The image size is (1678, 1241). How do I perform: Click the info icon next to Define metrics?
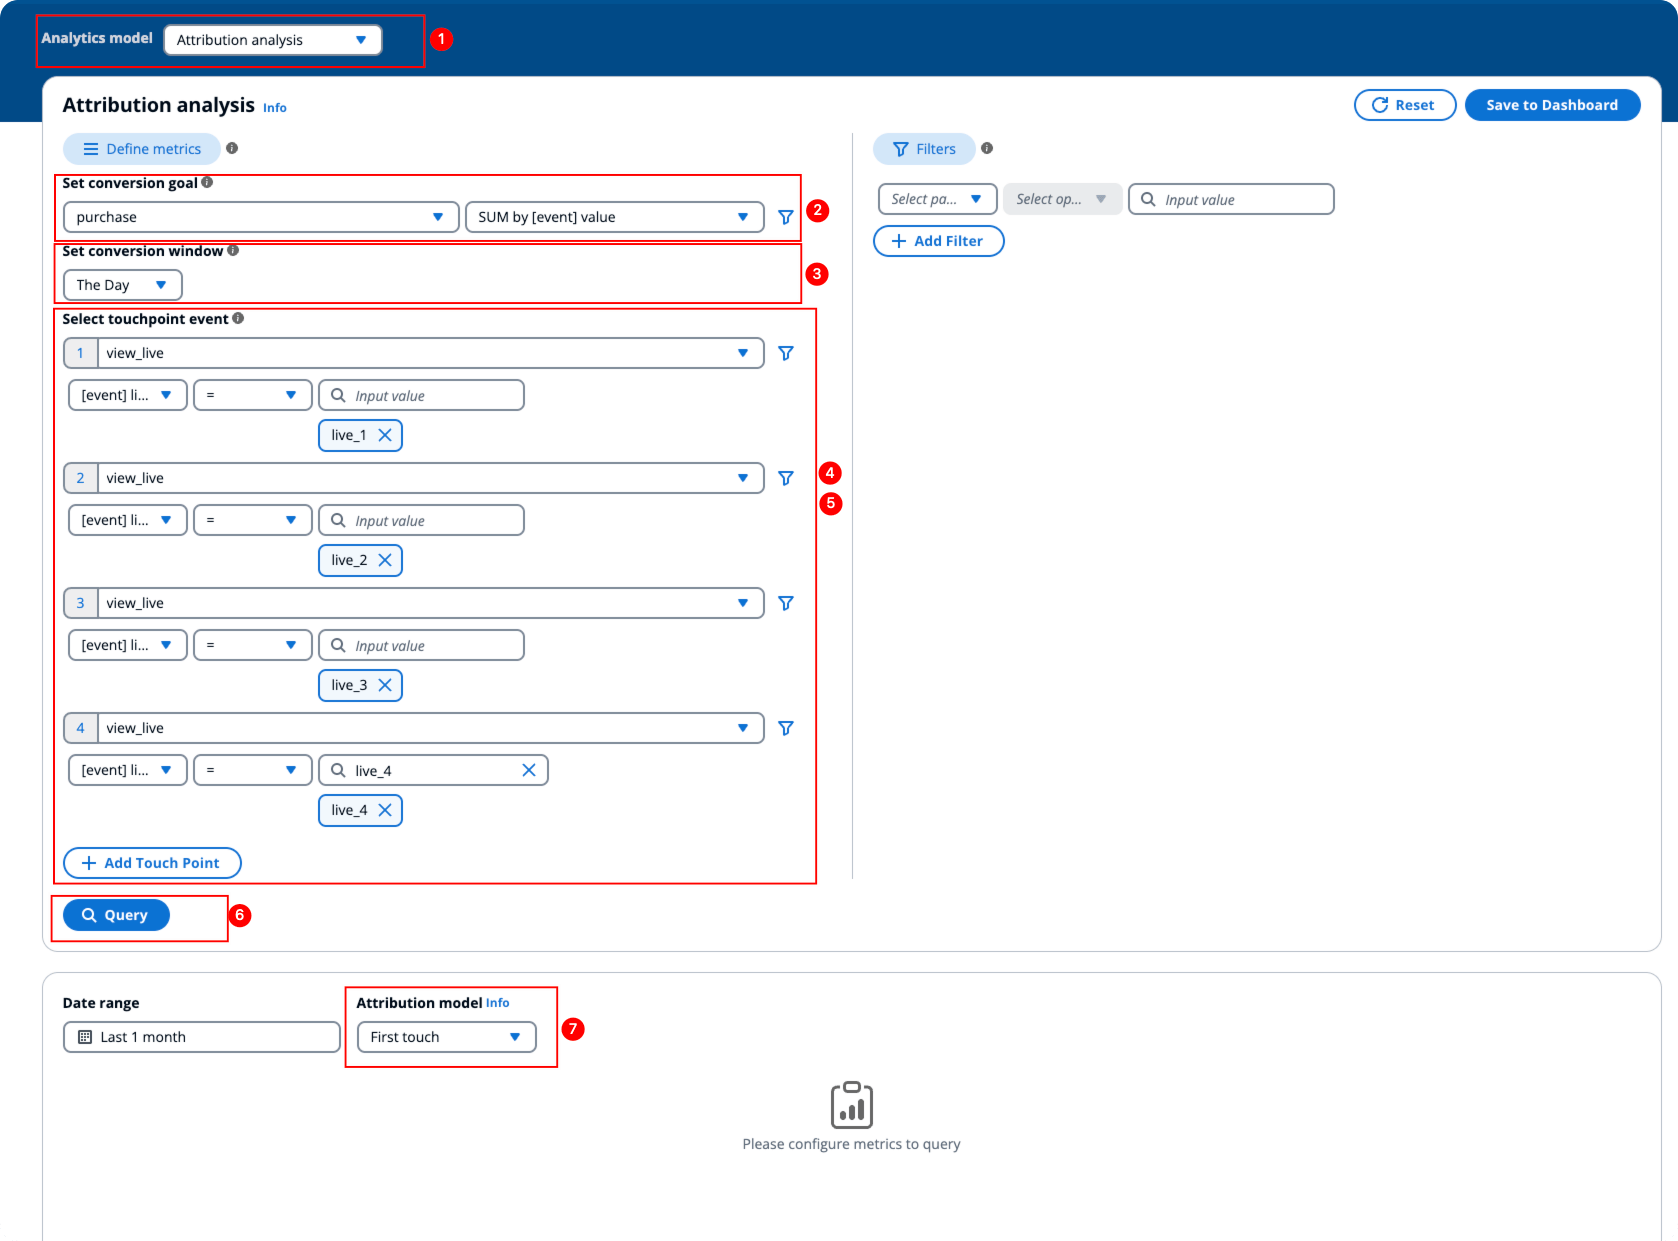232,148
